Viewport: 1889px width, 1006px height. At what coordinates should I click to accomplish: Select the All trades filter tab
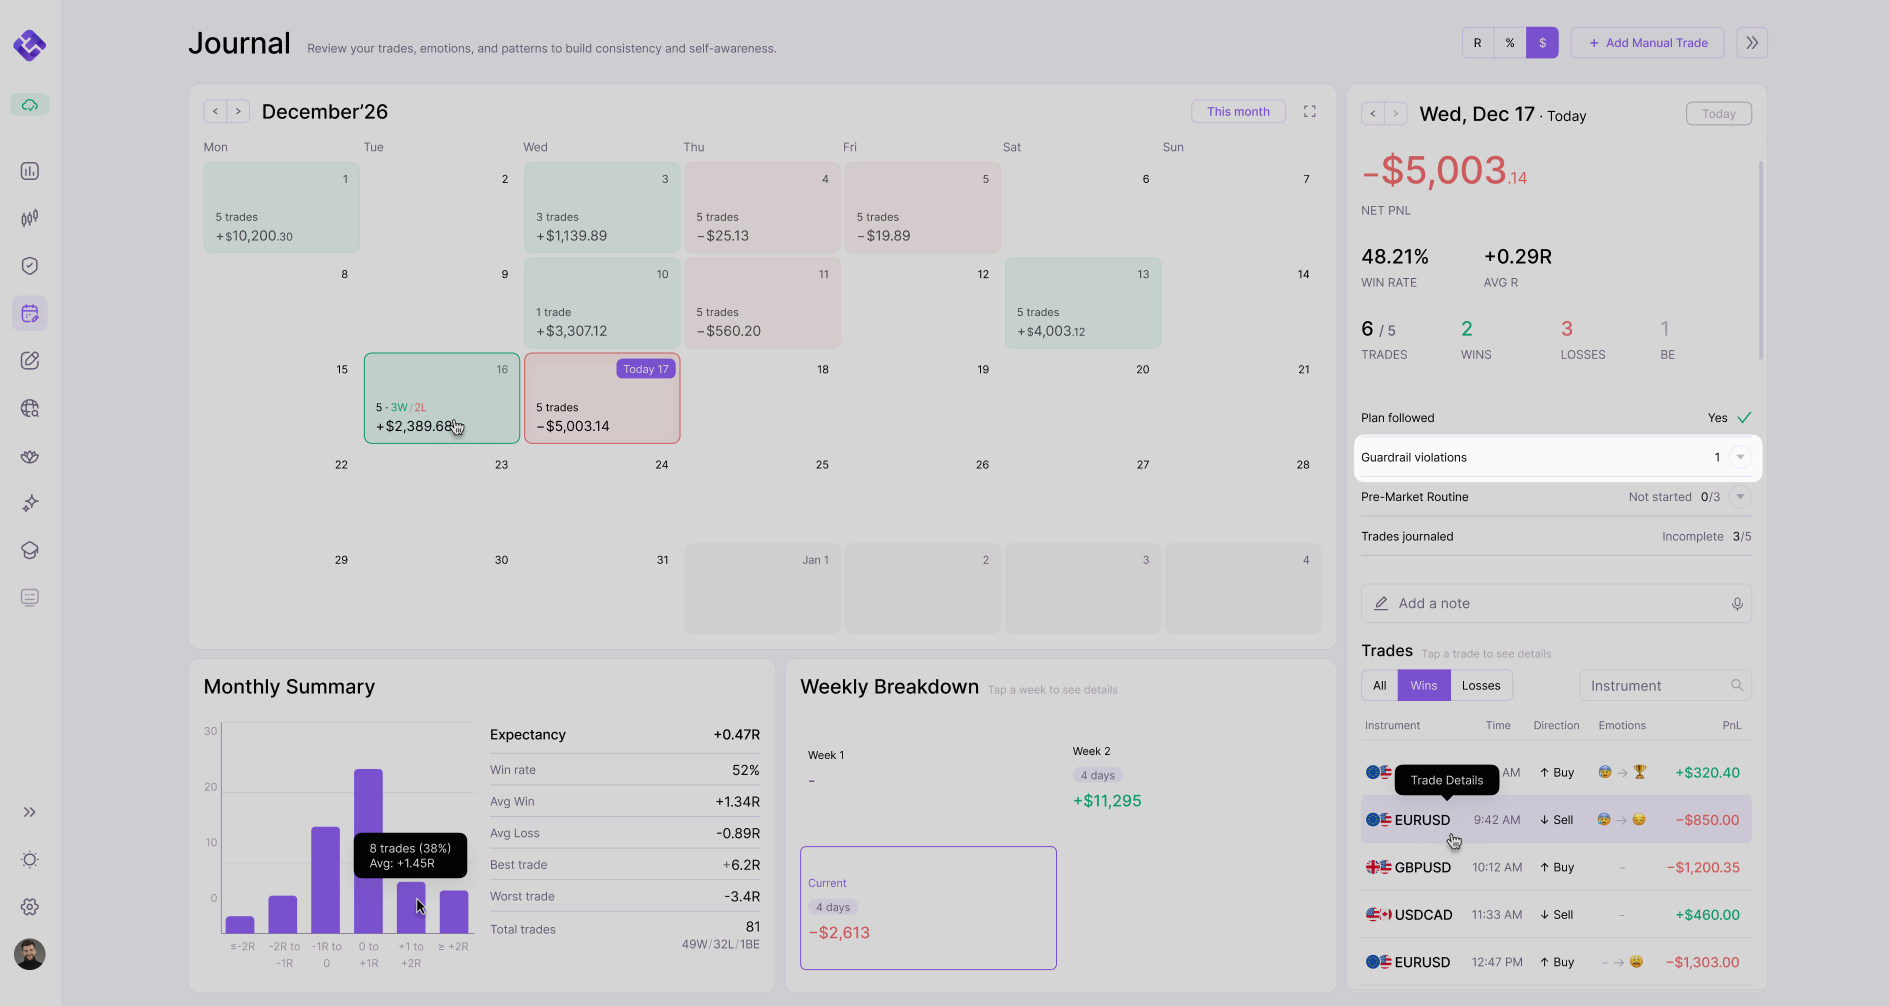1380,686
